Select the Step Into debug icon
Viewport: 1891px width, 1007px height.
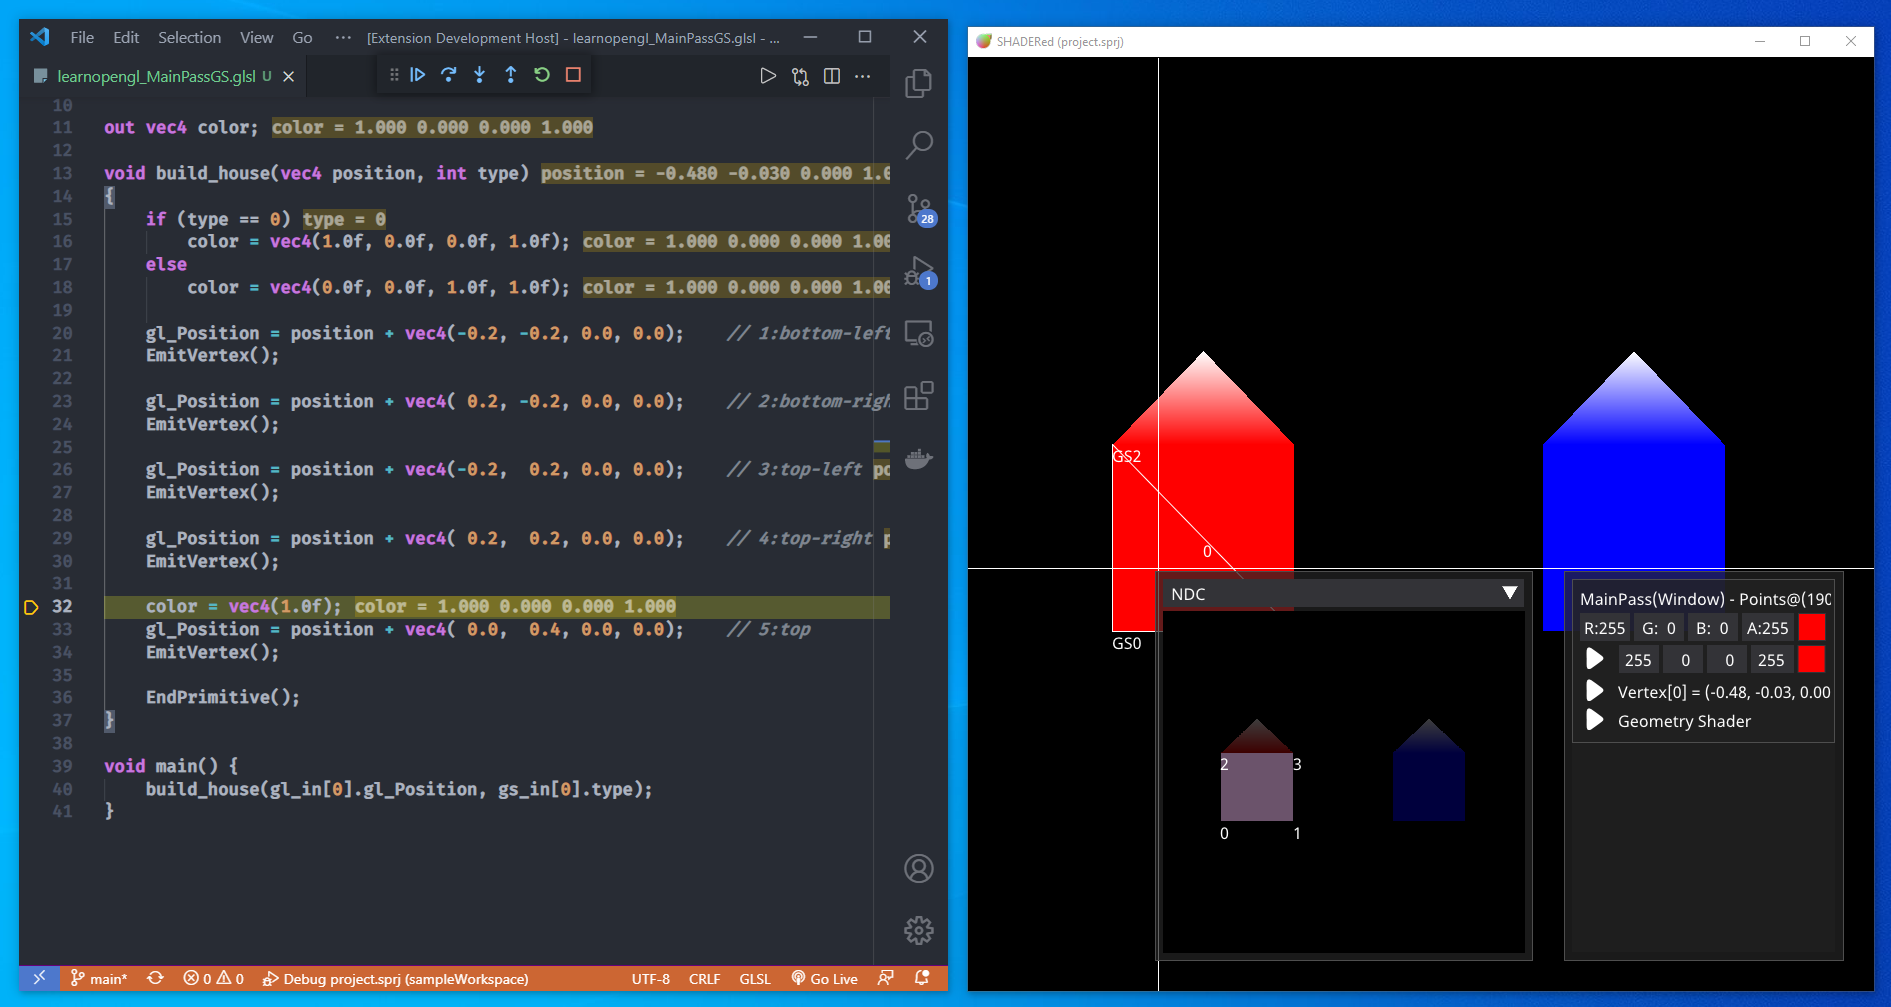(479, 74)
